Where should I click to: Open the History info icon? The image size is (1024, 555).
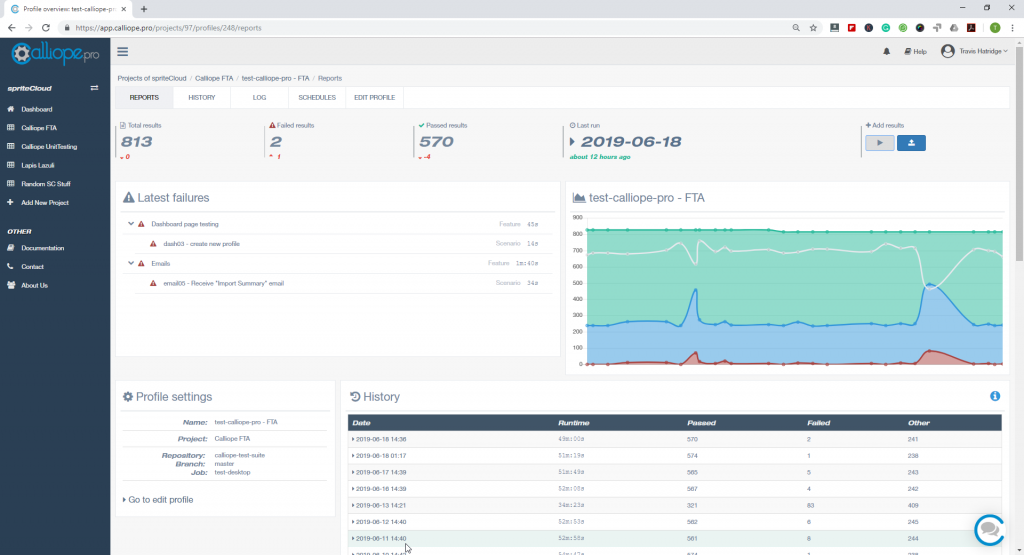tap(995, 396)
